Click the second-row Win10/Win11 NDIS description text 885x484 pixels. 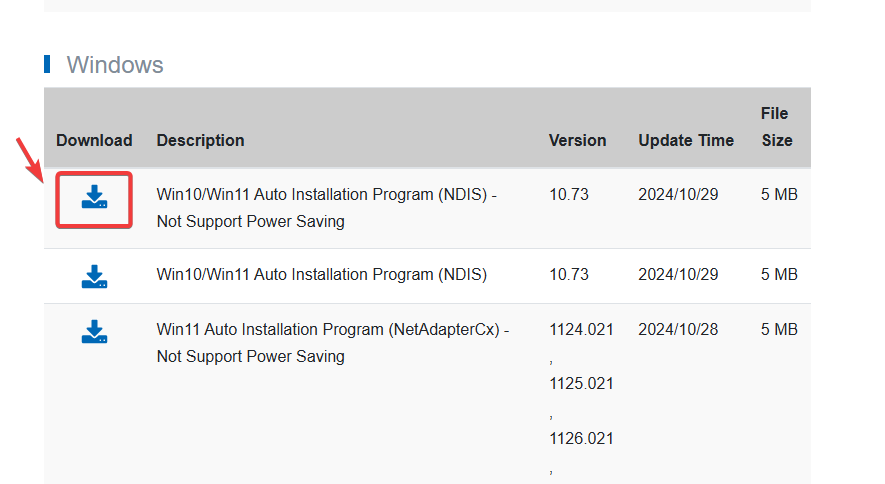coord(321,275)
